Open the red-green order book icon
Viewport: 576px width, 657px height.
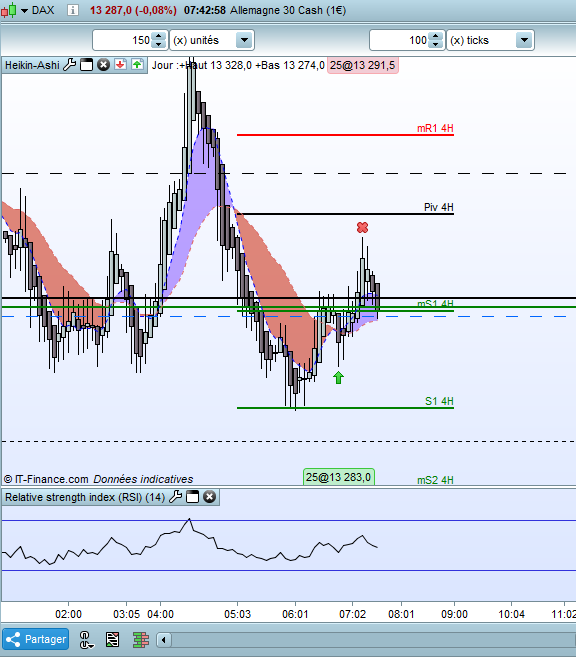point(141,640)
